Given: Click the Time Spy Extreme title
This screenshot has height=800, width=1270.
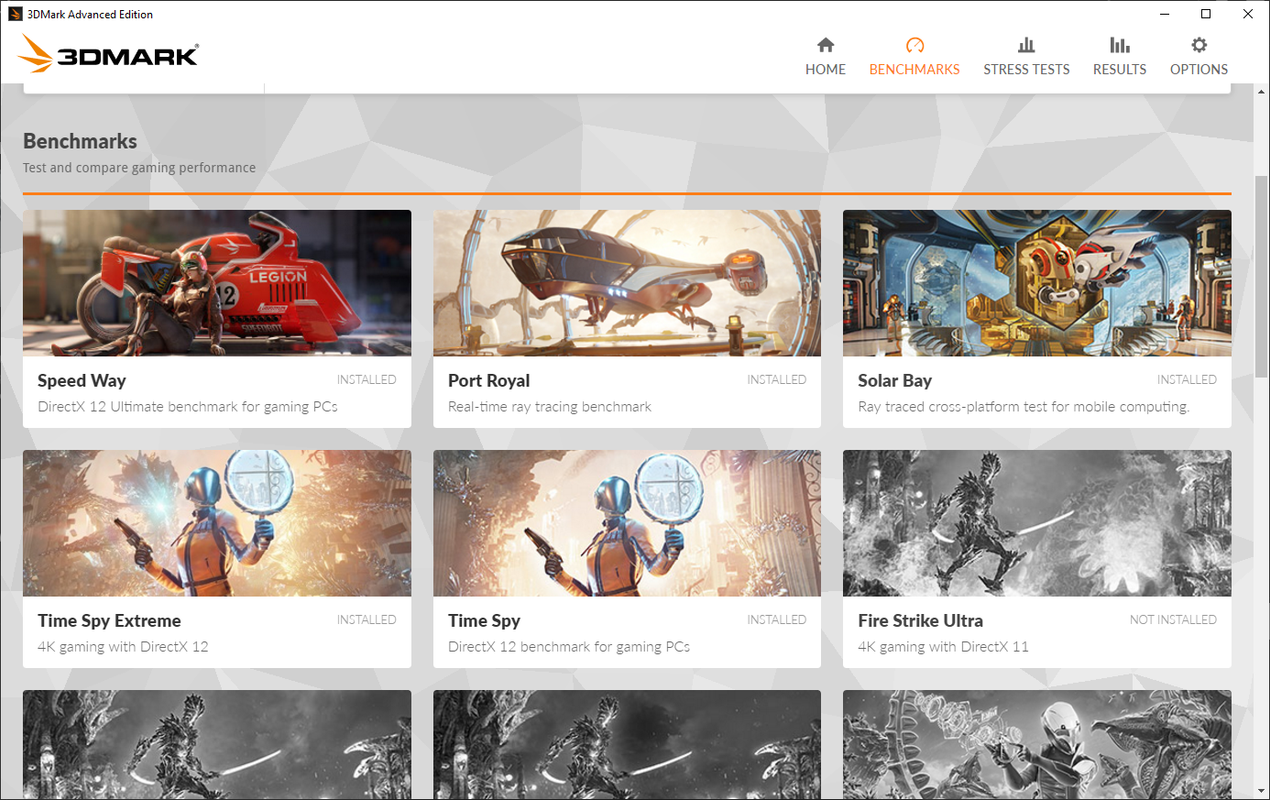Looking at the screenshot, I should coord(109,621).
